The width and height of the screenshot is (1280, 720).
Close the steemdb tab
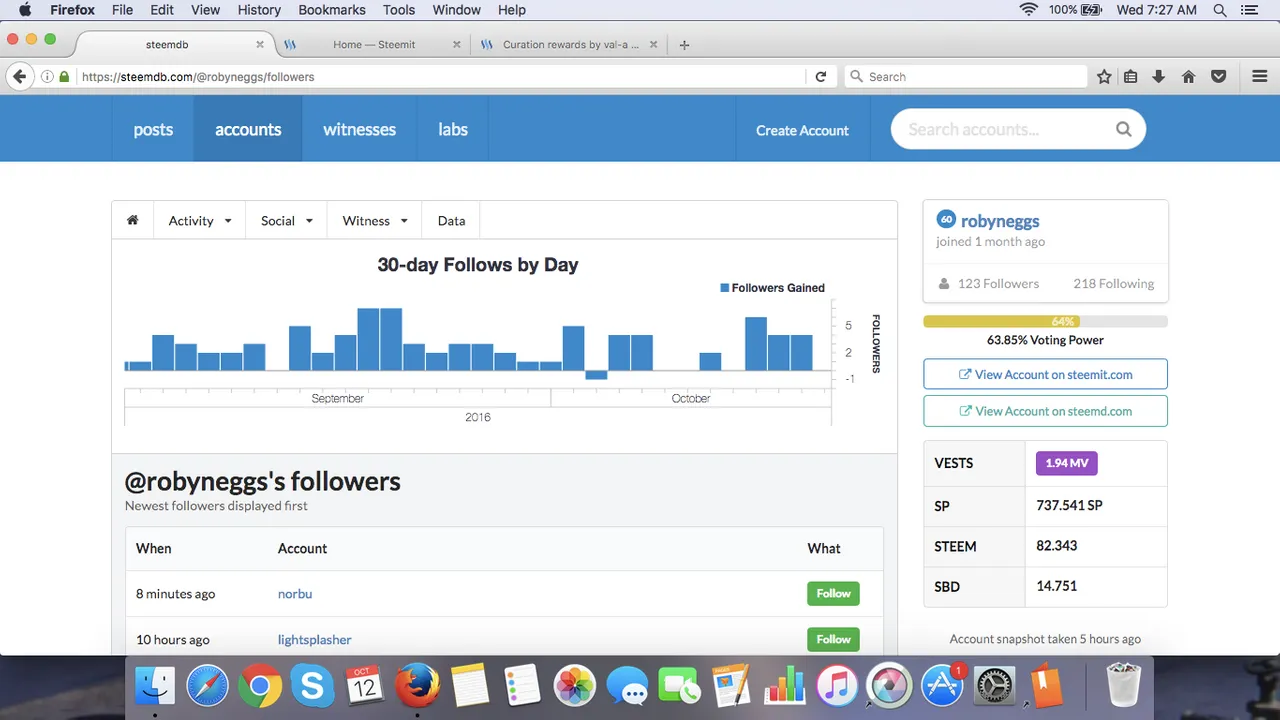260,45
